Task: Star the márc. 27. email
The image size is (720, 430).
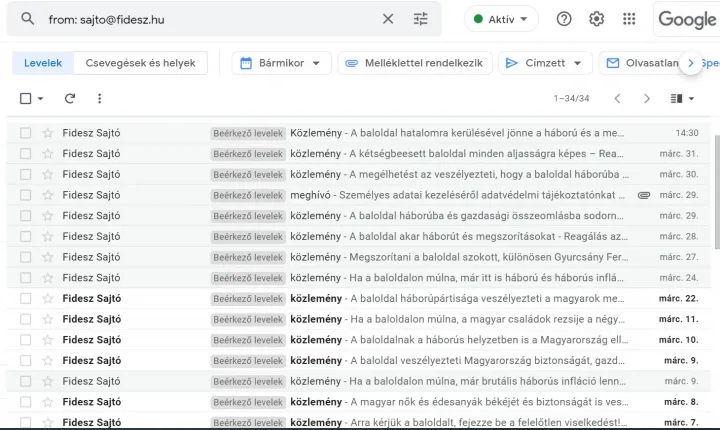Action: [48, 257]
